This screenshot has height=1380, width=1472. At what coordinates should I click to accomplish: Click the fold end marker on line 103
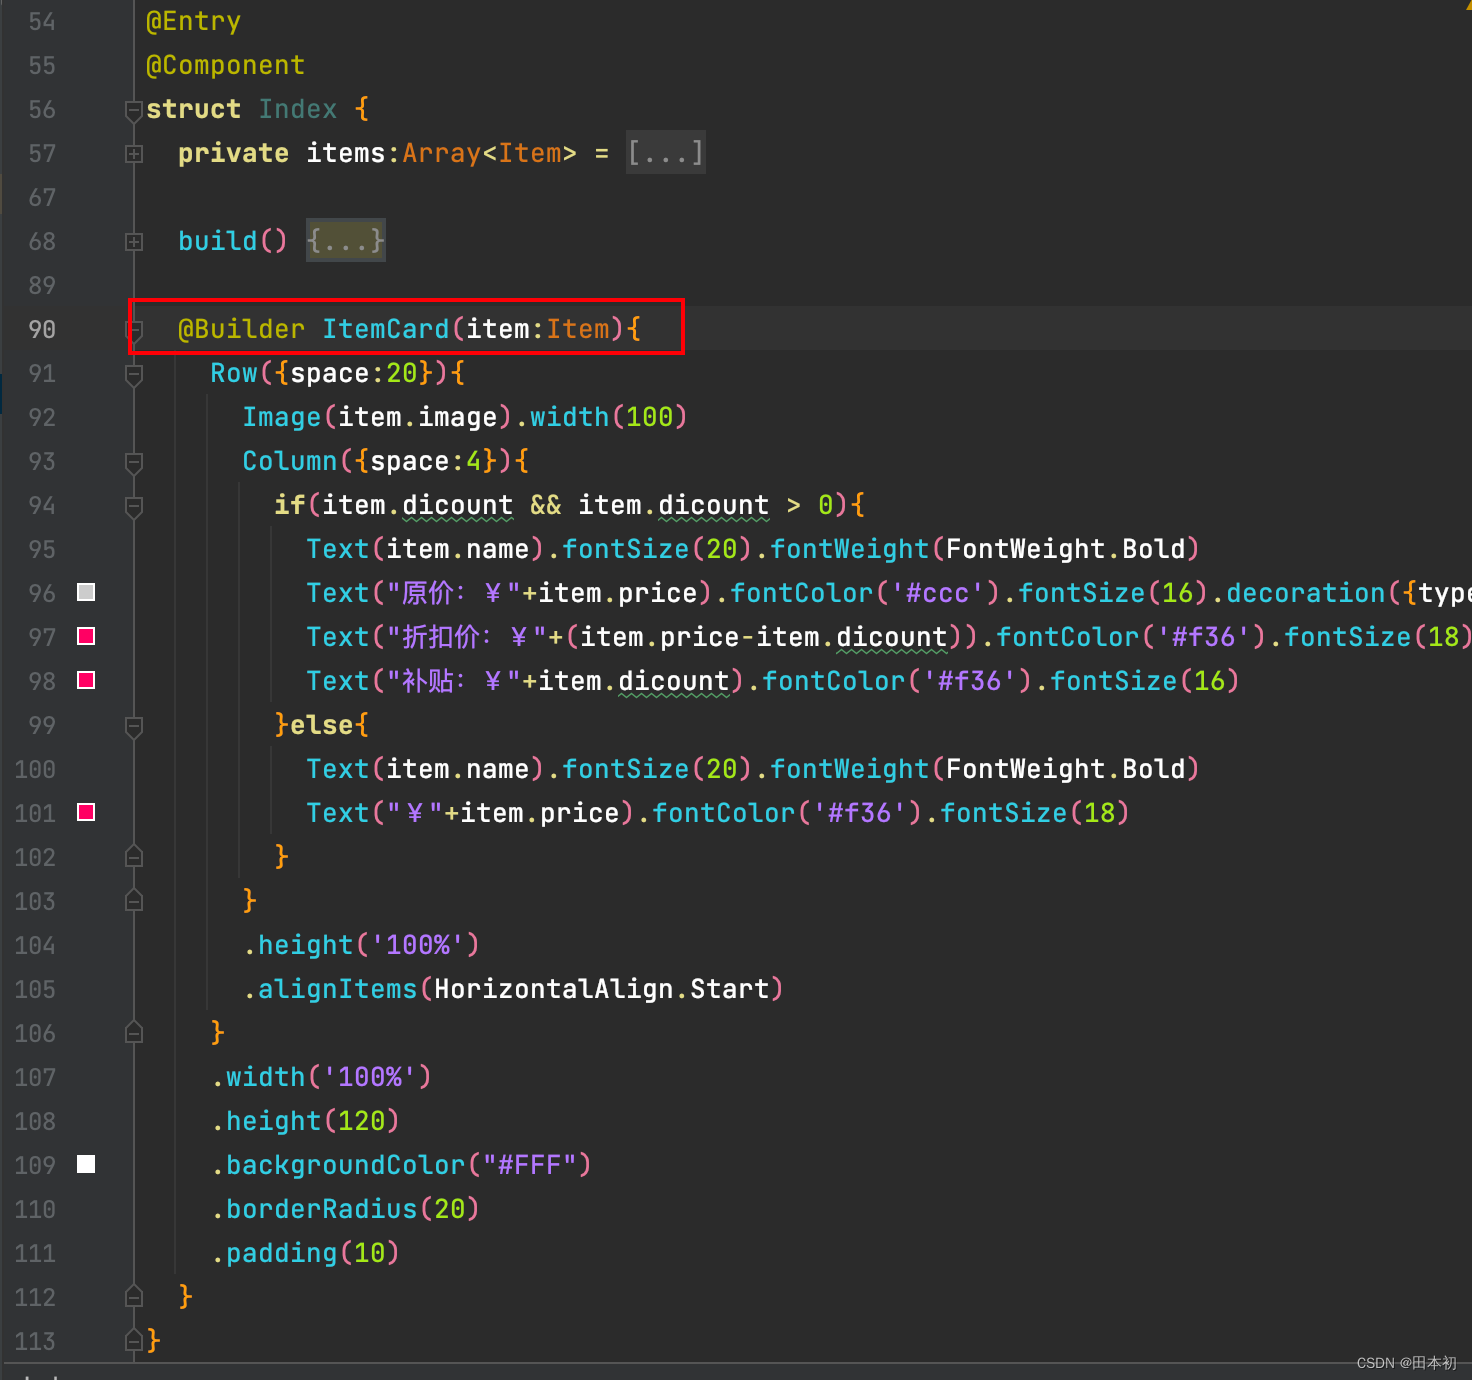tap(134, 901)
